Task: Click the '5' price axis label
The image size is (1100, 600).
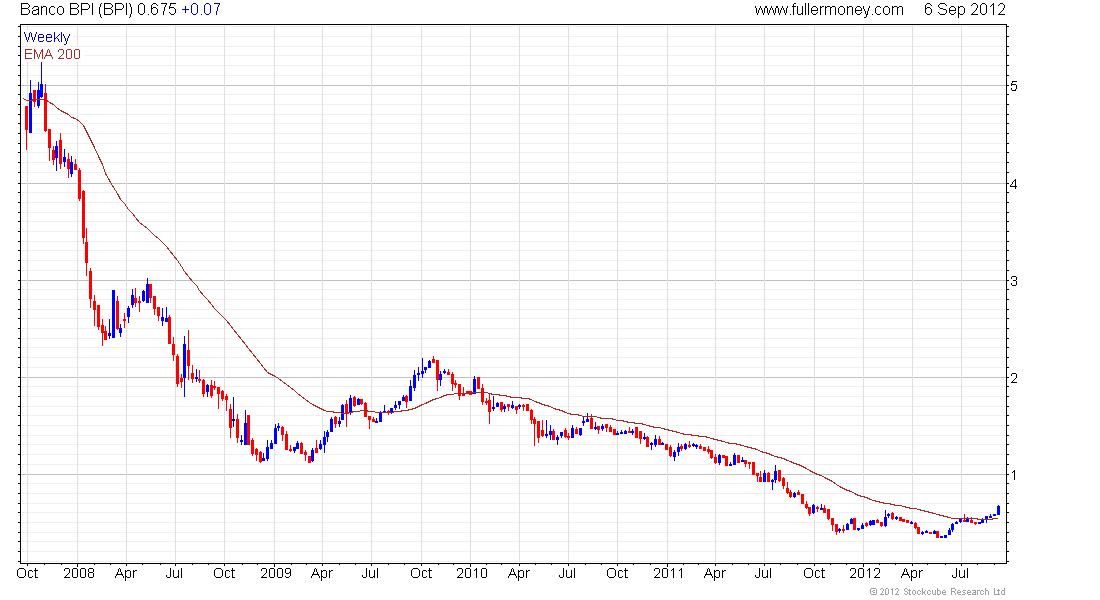Action: [x=1014, y=86]
